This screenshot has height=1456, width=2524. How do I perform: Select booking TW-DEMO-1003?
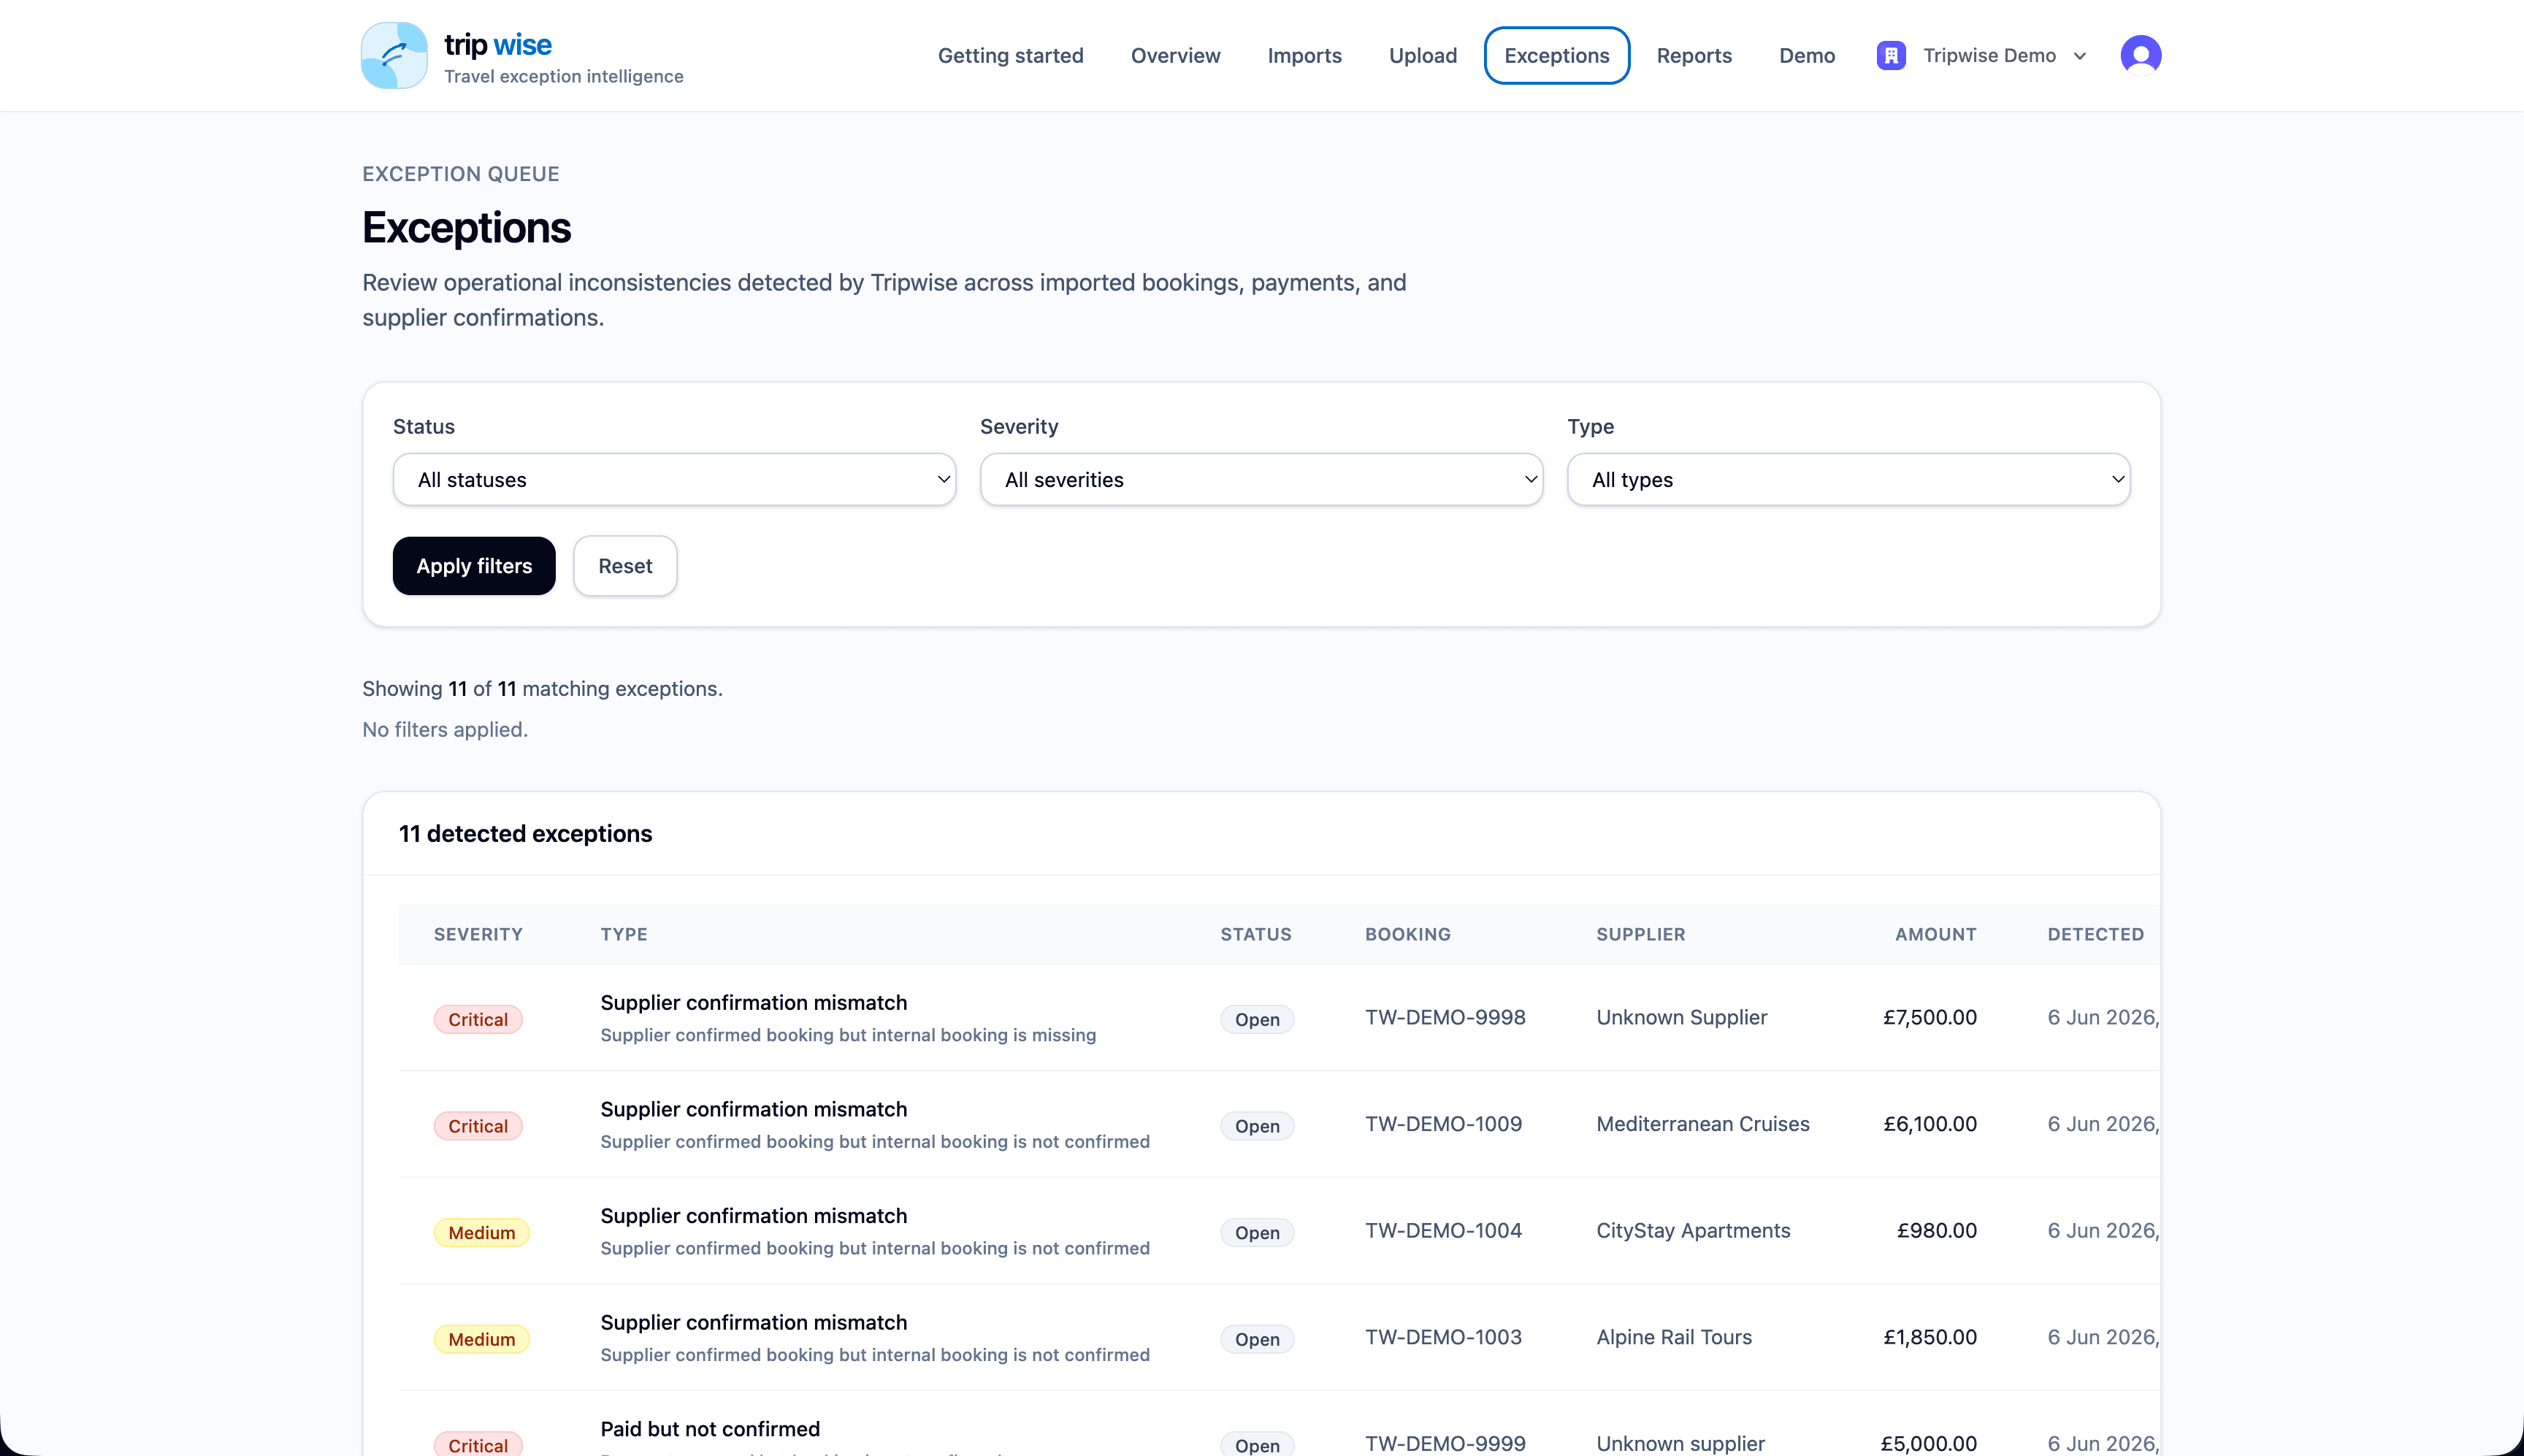coord(1443,1337)
